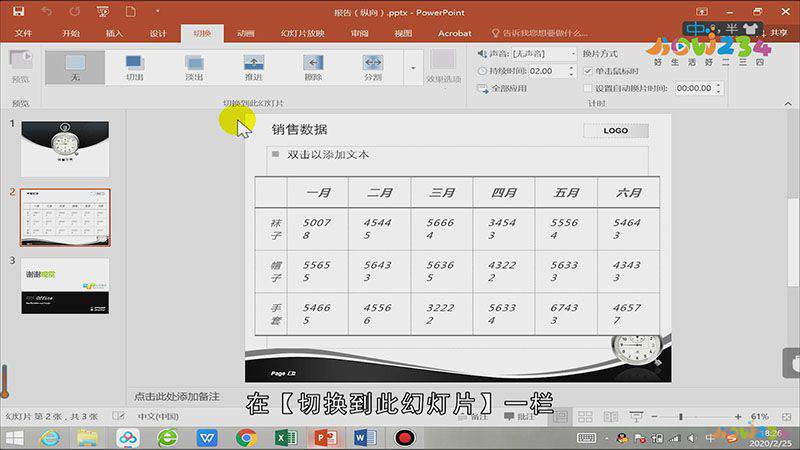
Task: Open the 文件 menu
Action: pos(23,33)
